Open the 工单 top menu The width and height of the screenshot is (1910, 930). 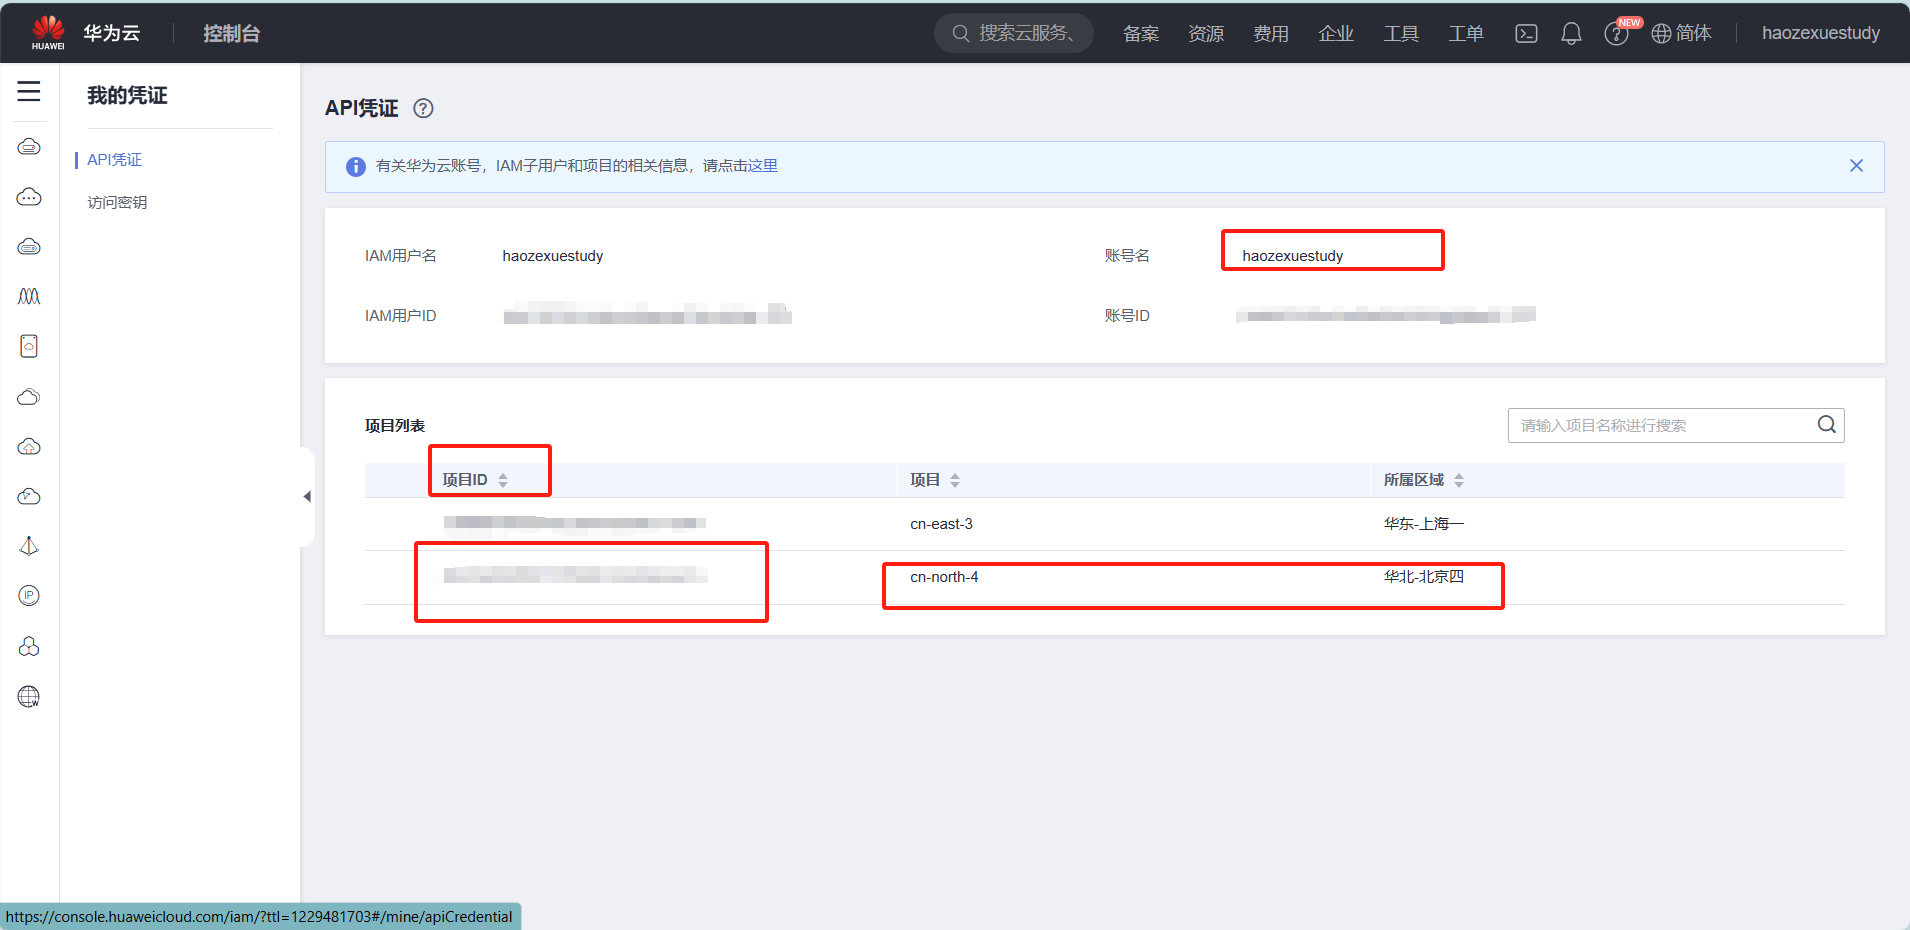[1465, 34]
